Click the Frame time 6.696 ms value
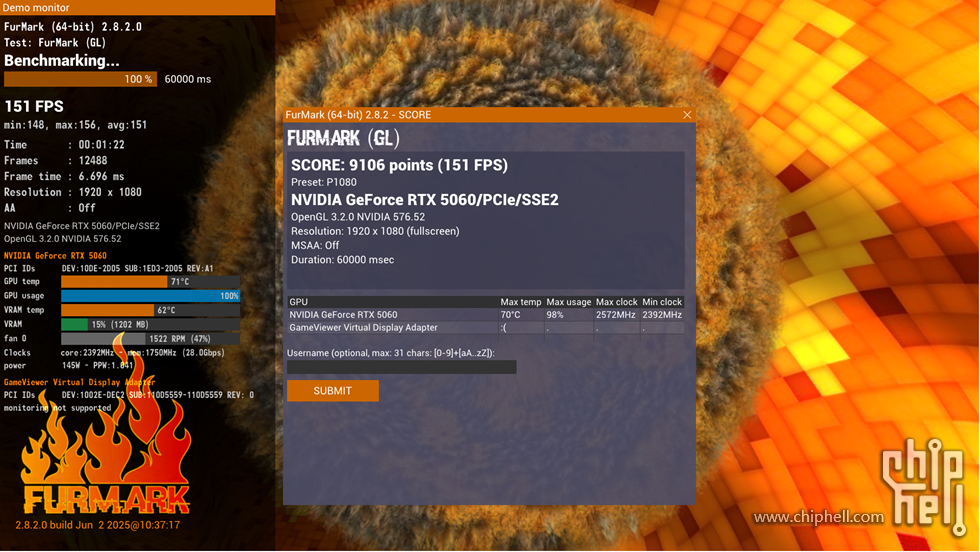 point(101,177)
